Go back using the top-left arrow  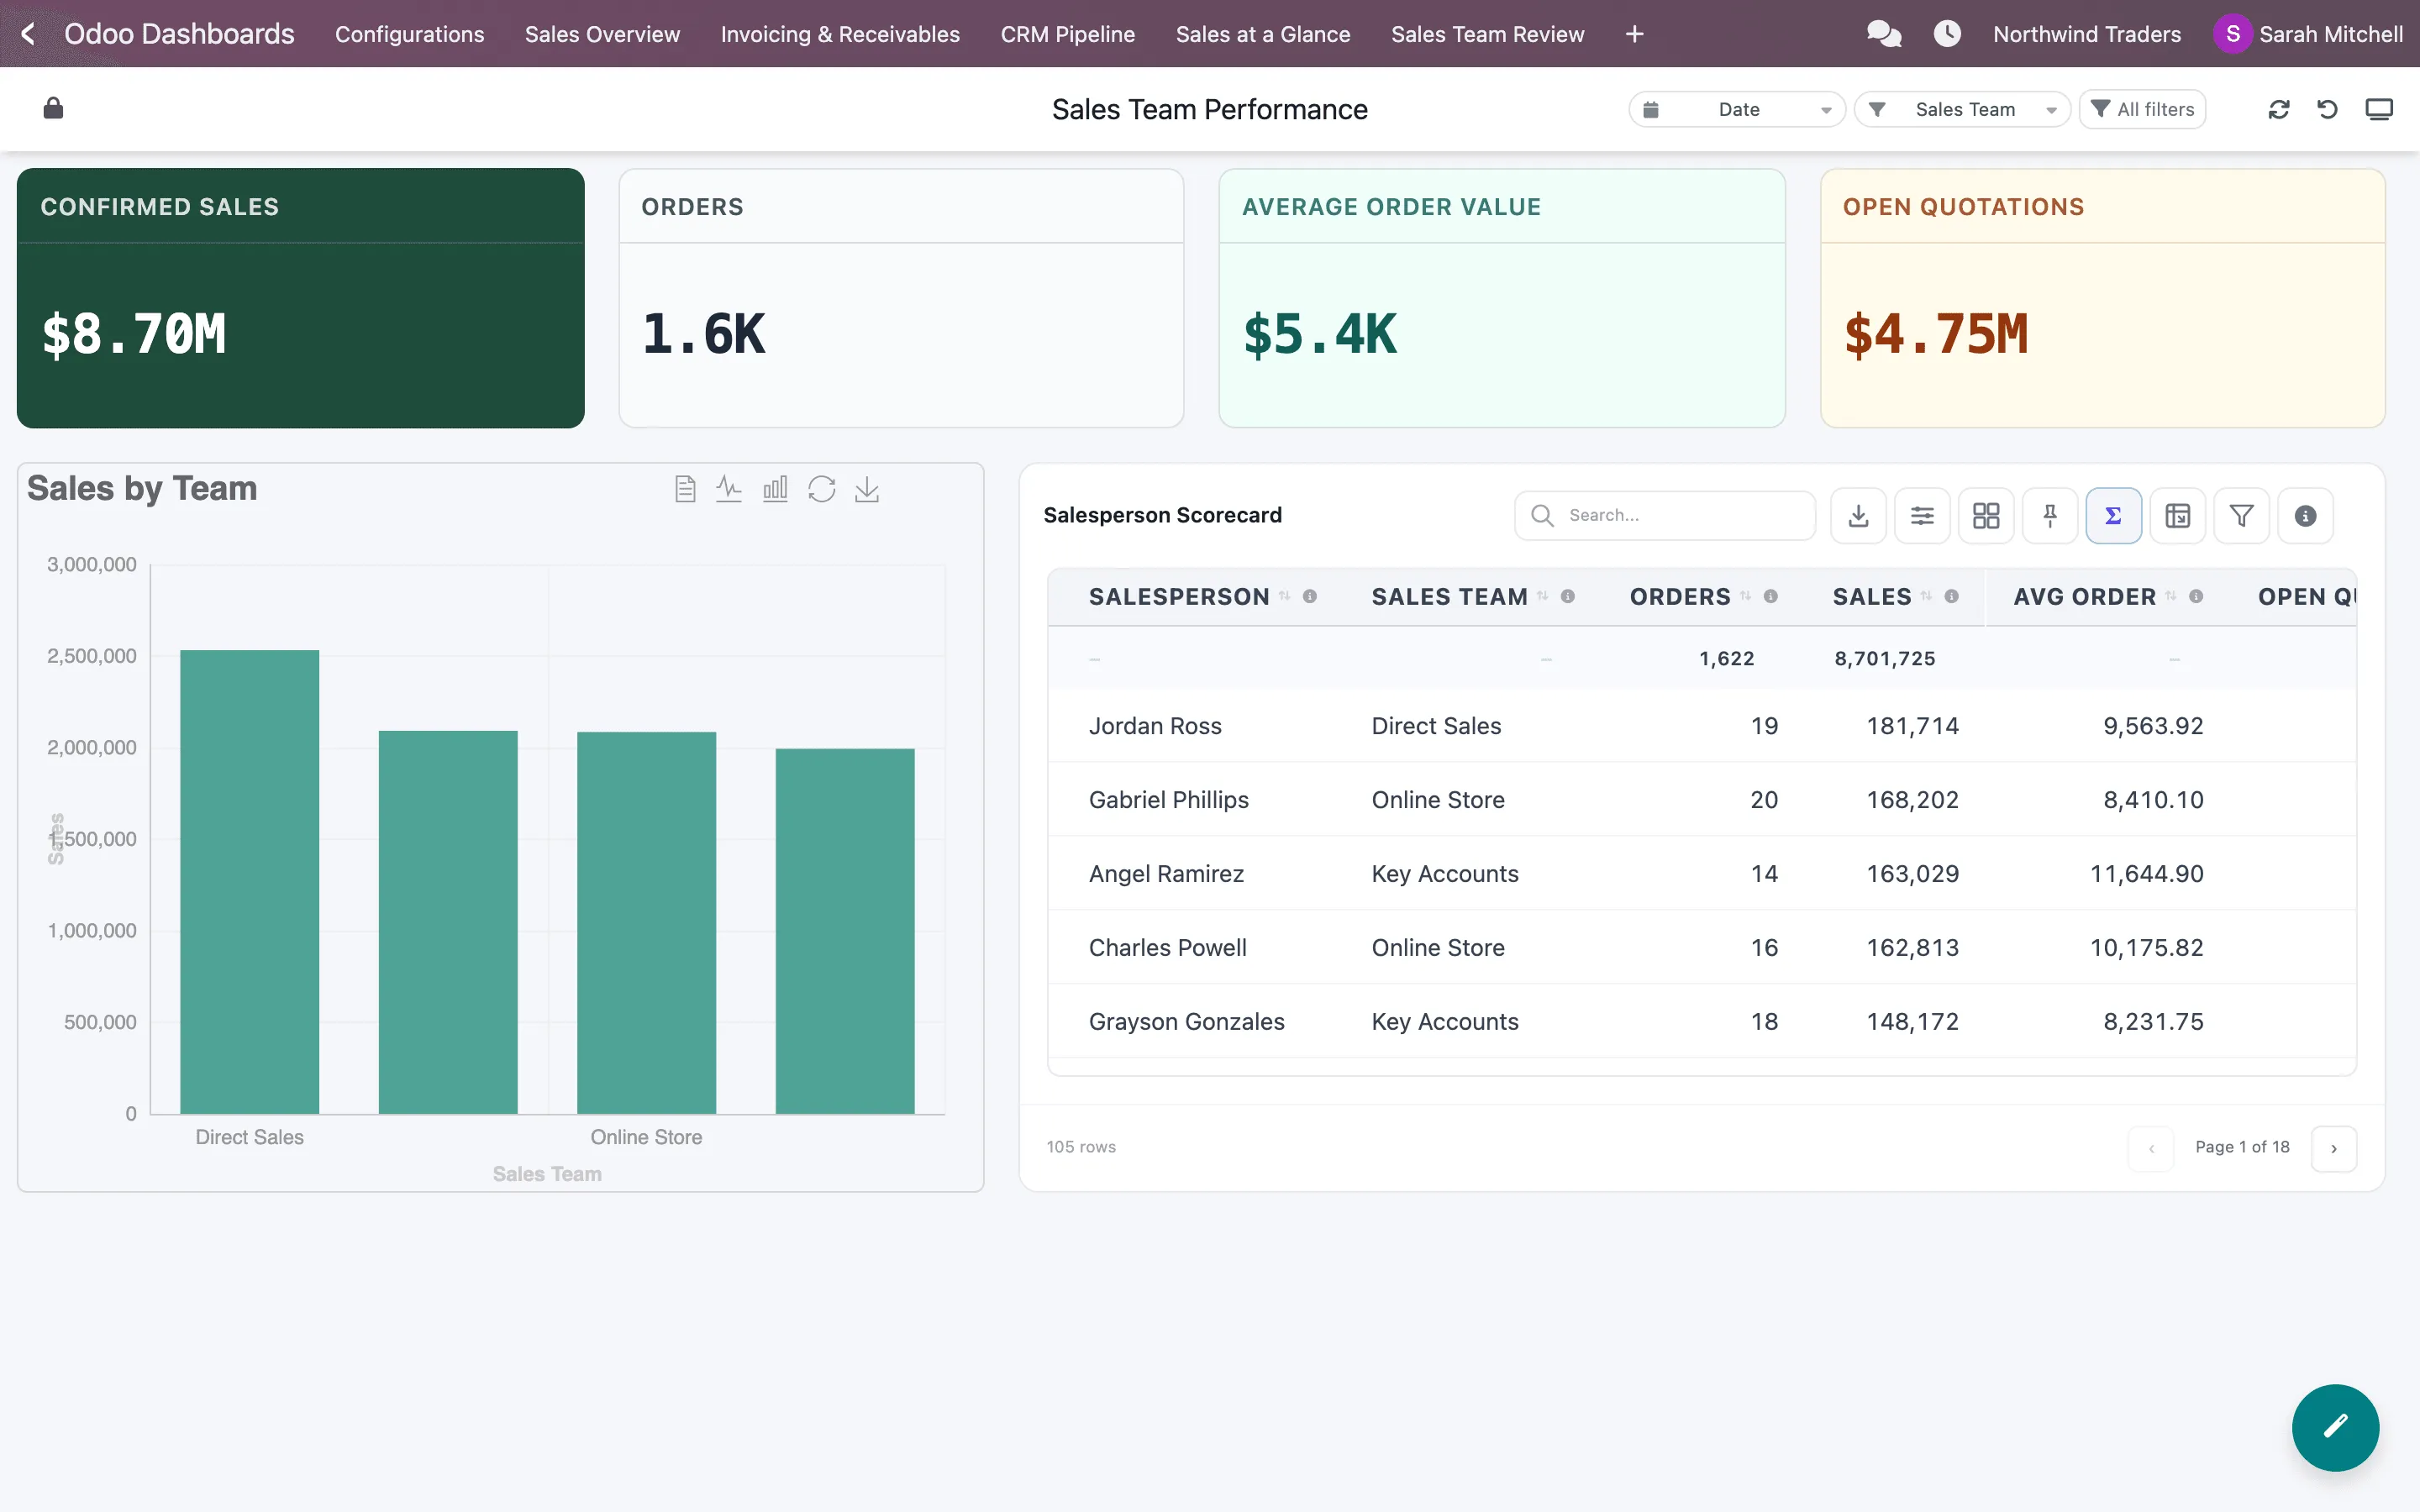point(28,34)
